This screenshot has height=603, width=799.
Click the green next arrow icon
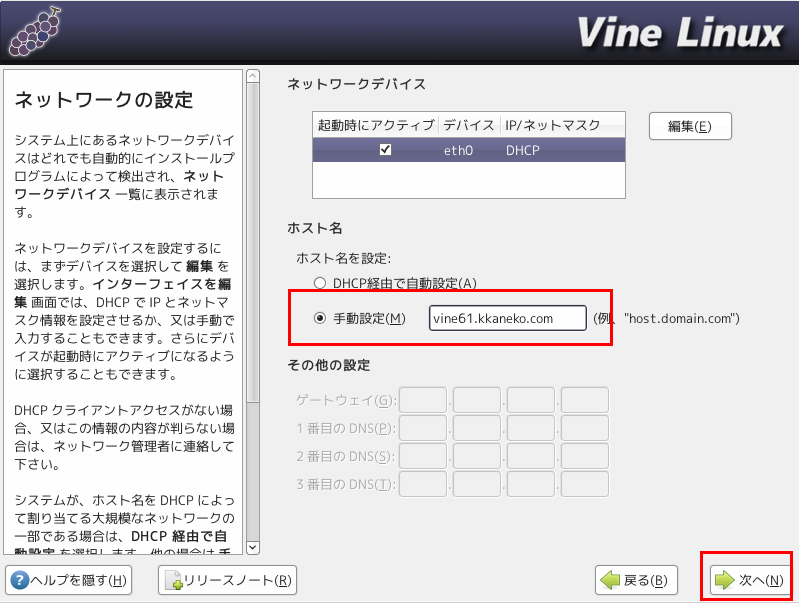[725, 580]
